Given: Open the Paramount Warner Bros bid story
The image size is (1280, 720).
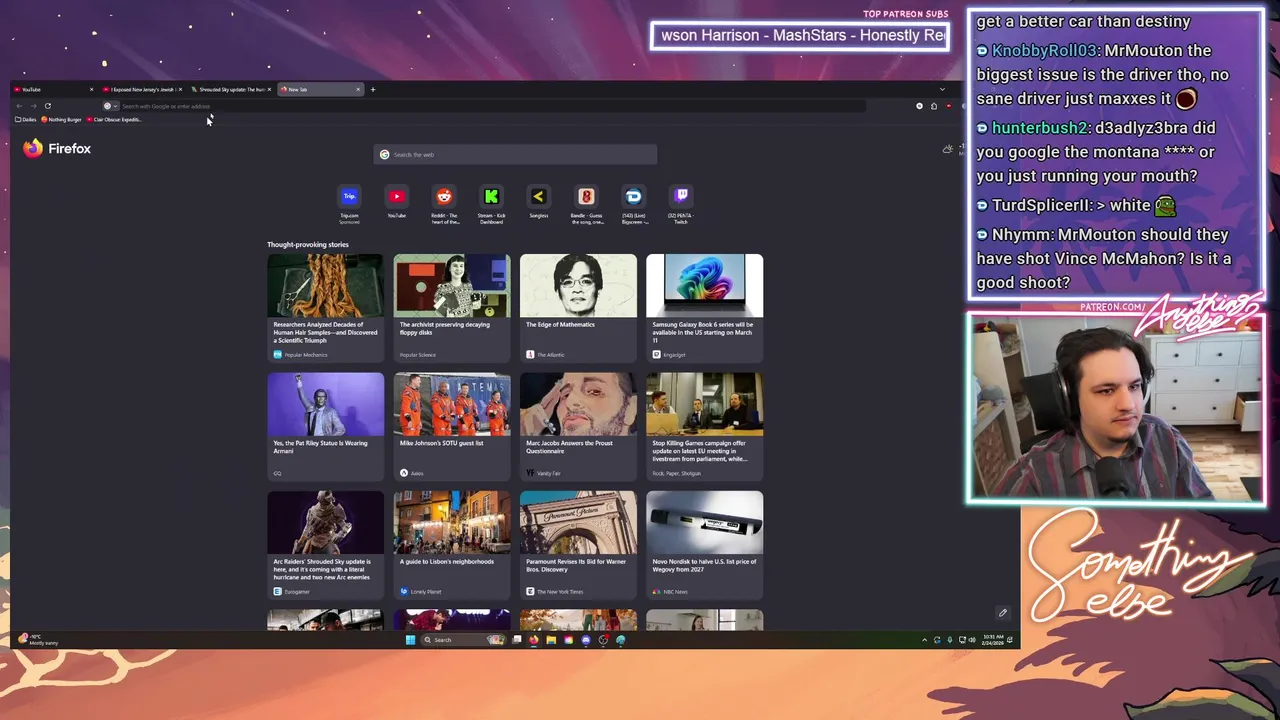Looking at the screenshot, I should click(x=578, y=545).
